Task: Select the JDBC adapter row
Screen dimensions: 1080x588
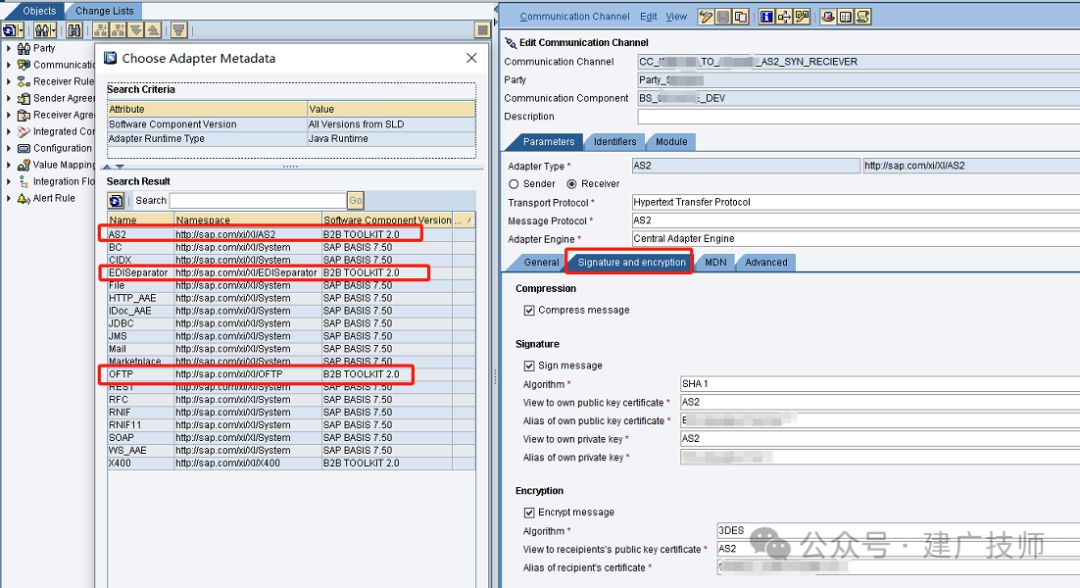Action: [x=291, y=324]
